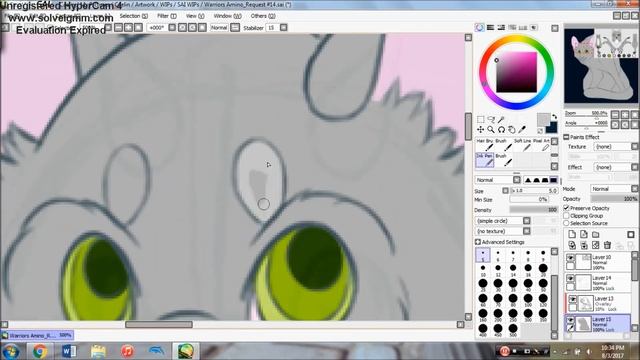
Task: Hide the Overlay Layer 13 eye icon
Action: point(573,300)
